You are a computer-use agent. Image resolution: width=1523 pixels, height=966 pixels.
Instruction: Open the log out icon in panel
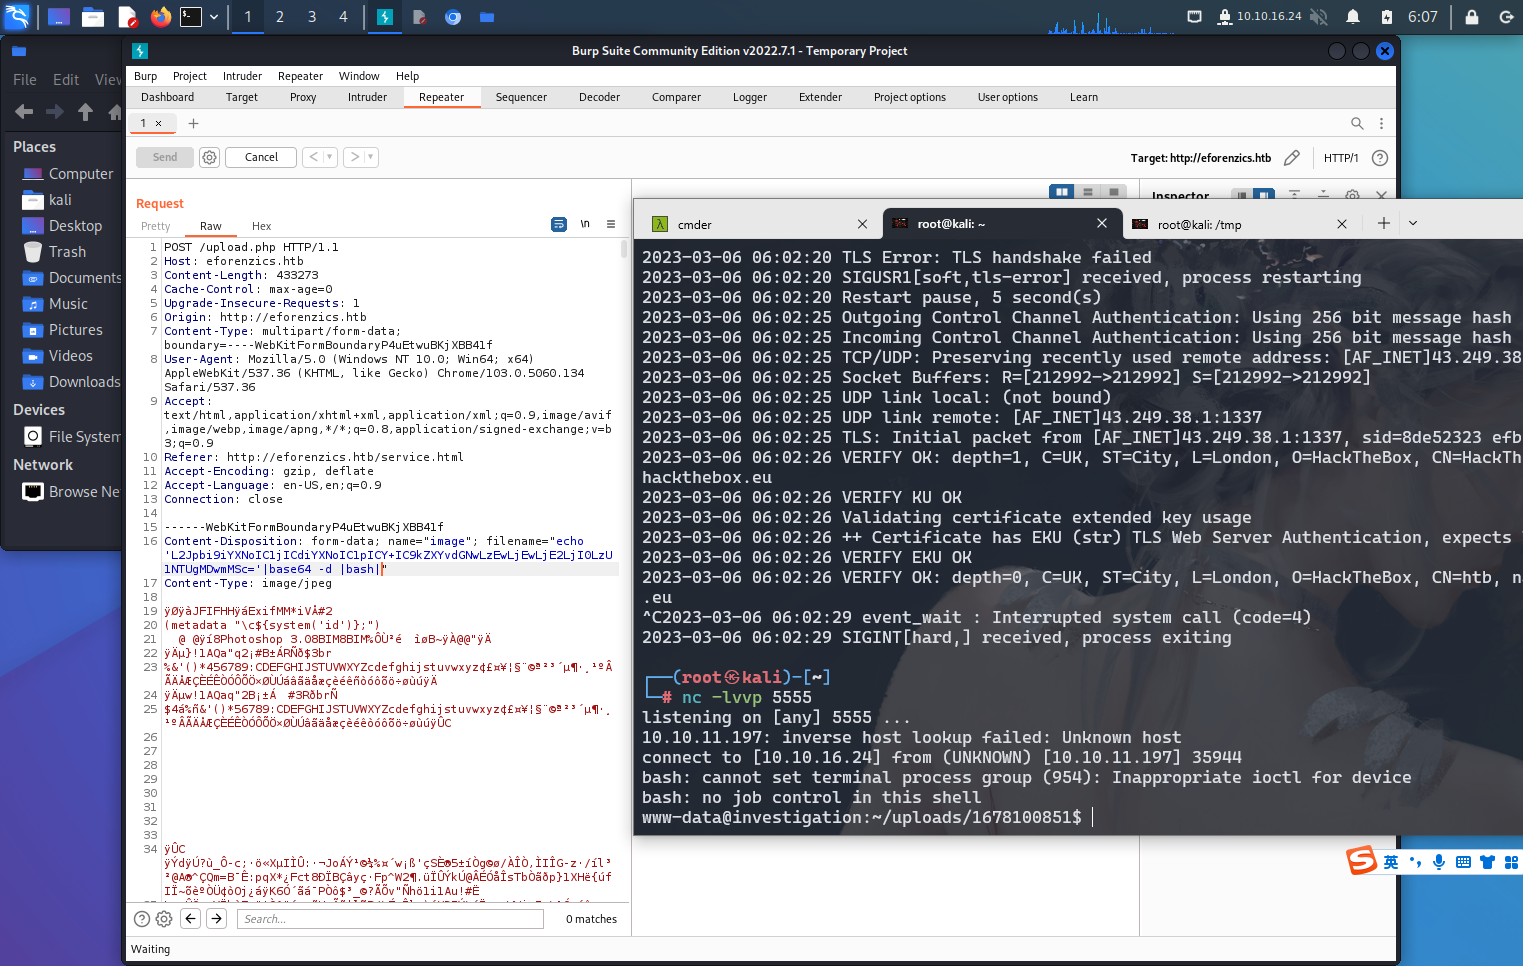point(1506,17)
